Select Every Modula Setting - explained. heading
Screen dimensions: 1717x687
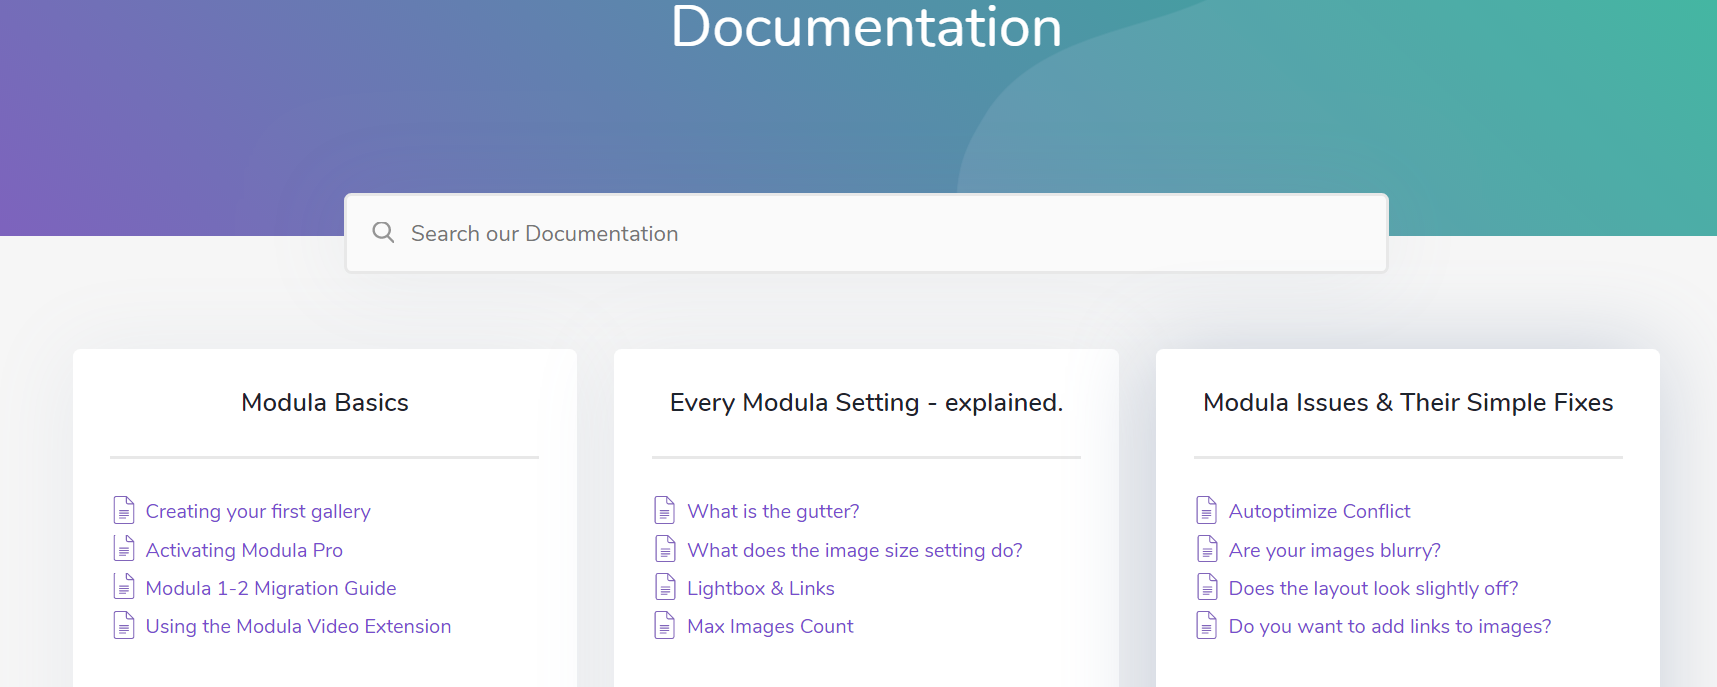[866, 403]
